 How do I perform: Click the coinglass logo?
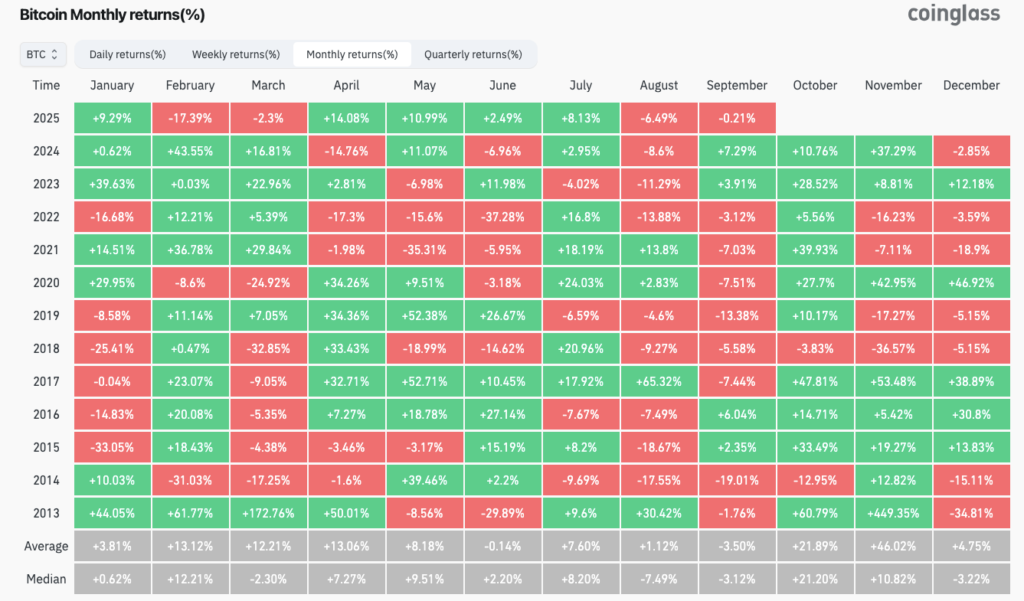[x=953, y=15]
